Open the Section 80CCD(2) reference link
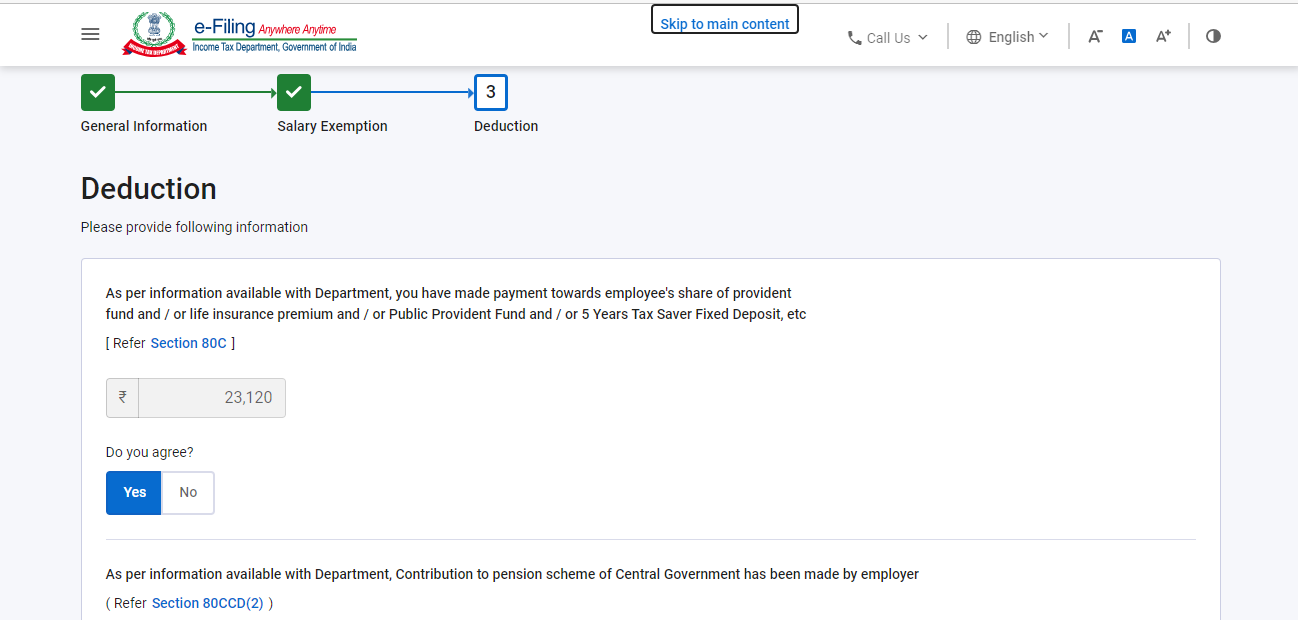Image resolution: width=1298 pixels, height=620 pixels. [208, 603]
